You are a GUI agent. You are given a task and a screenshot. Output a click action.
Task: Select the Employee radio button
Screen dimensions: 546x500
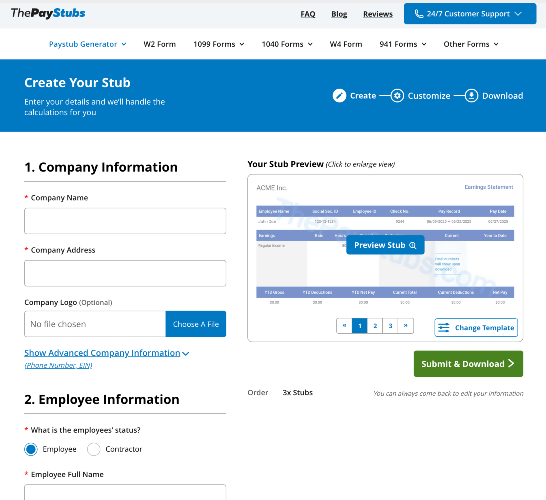31,449
